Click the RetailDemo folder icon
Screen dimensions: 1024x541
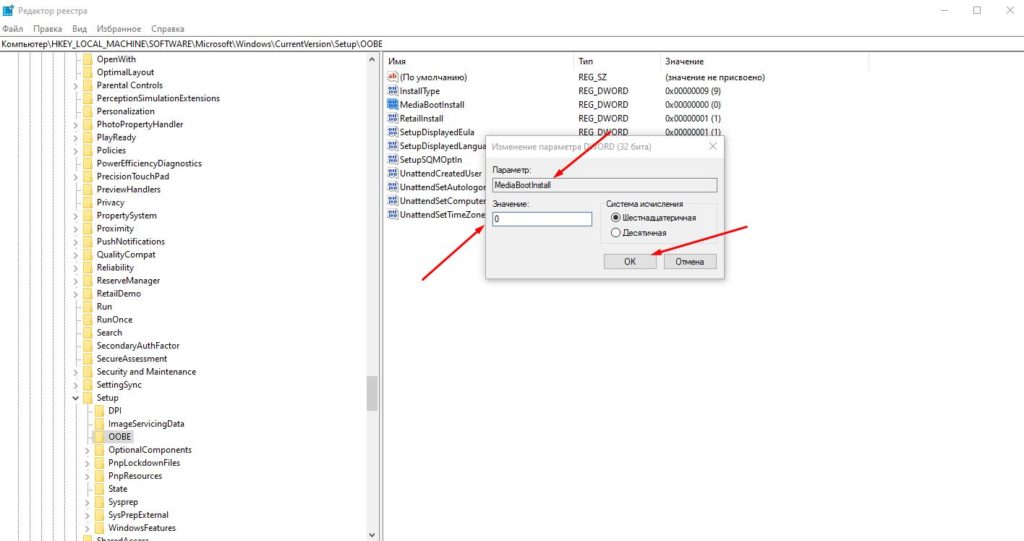pos(88,293)
